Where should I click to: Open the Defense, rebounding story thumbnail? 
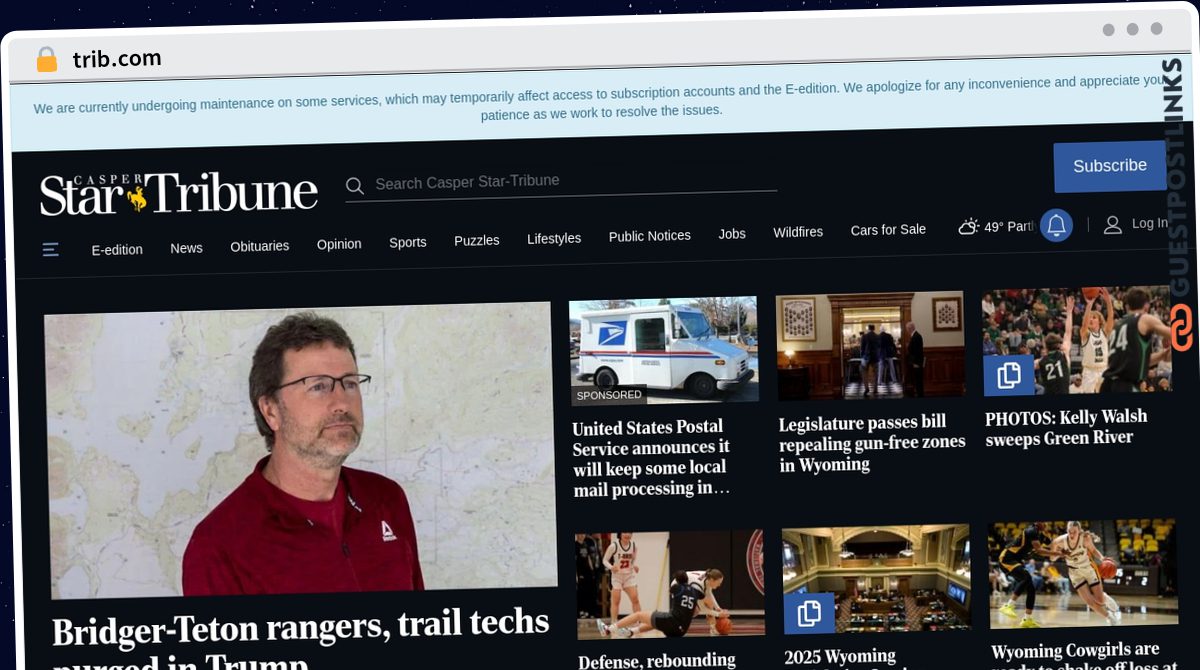(x=669, y=585)
